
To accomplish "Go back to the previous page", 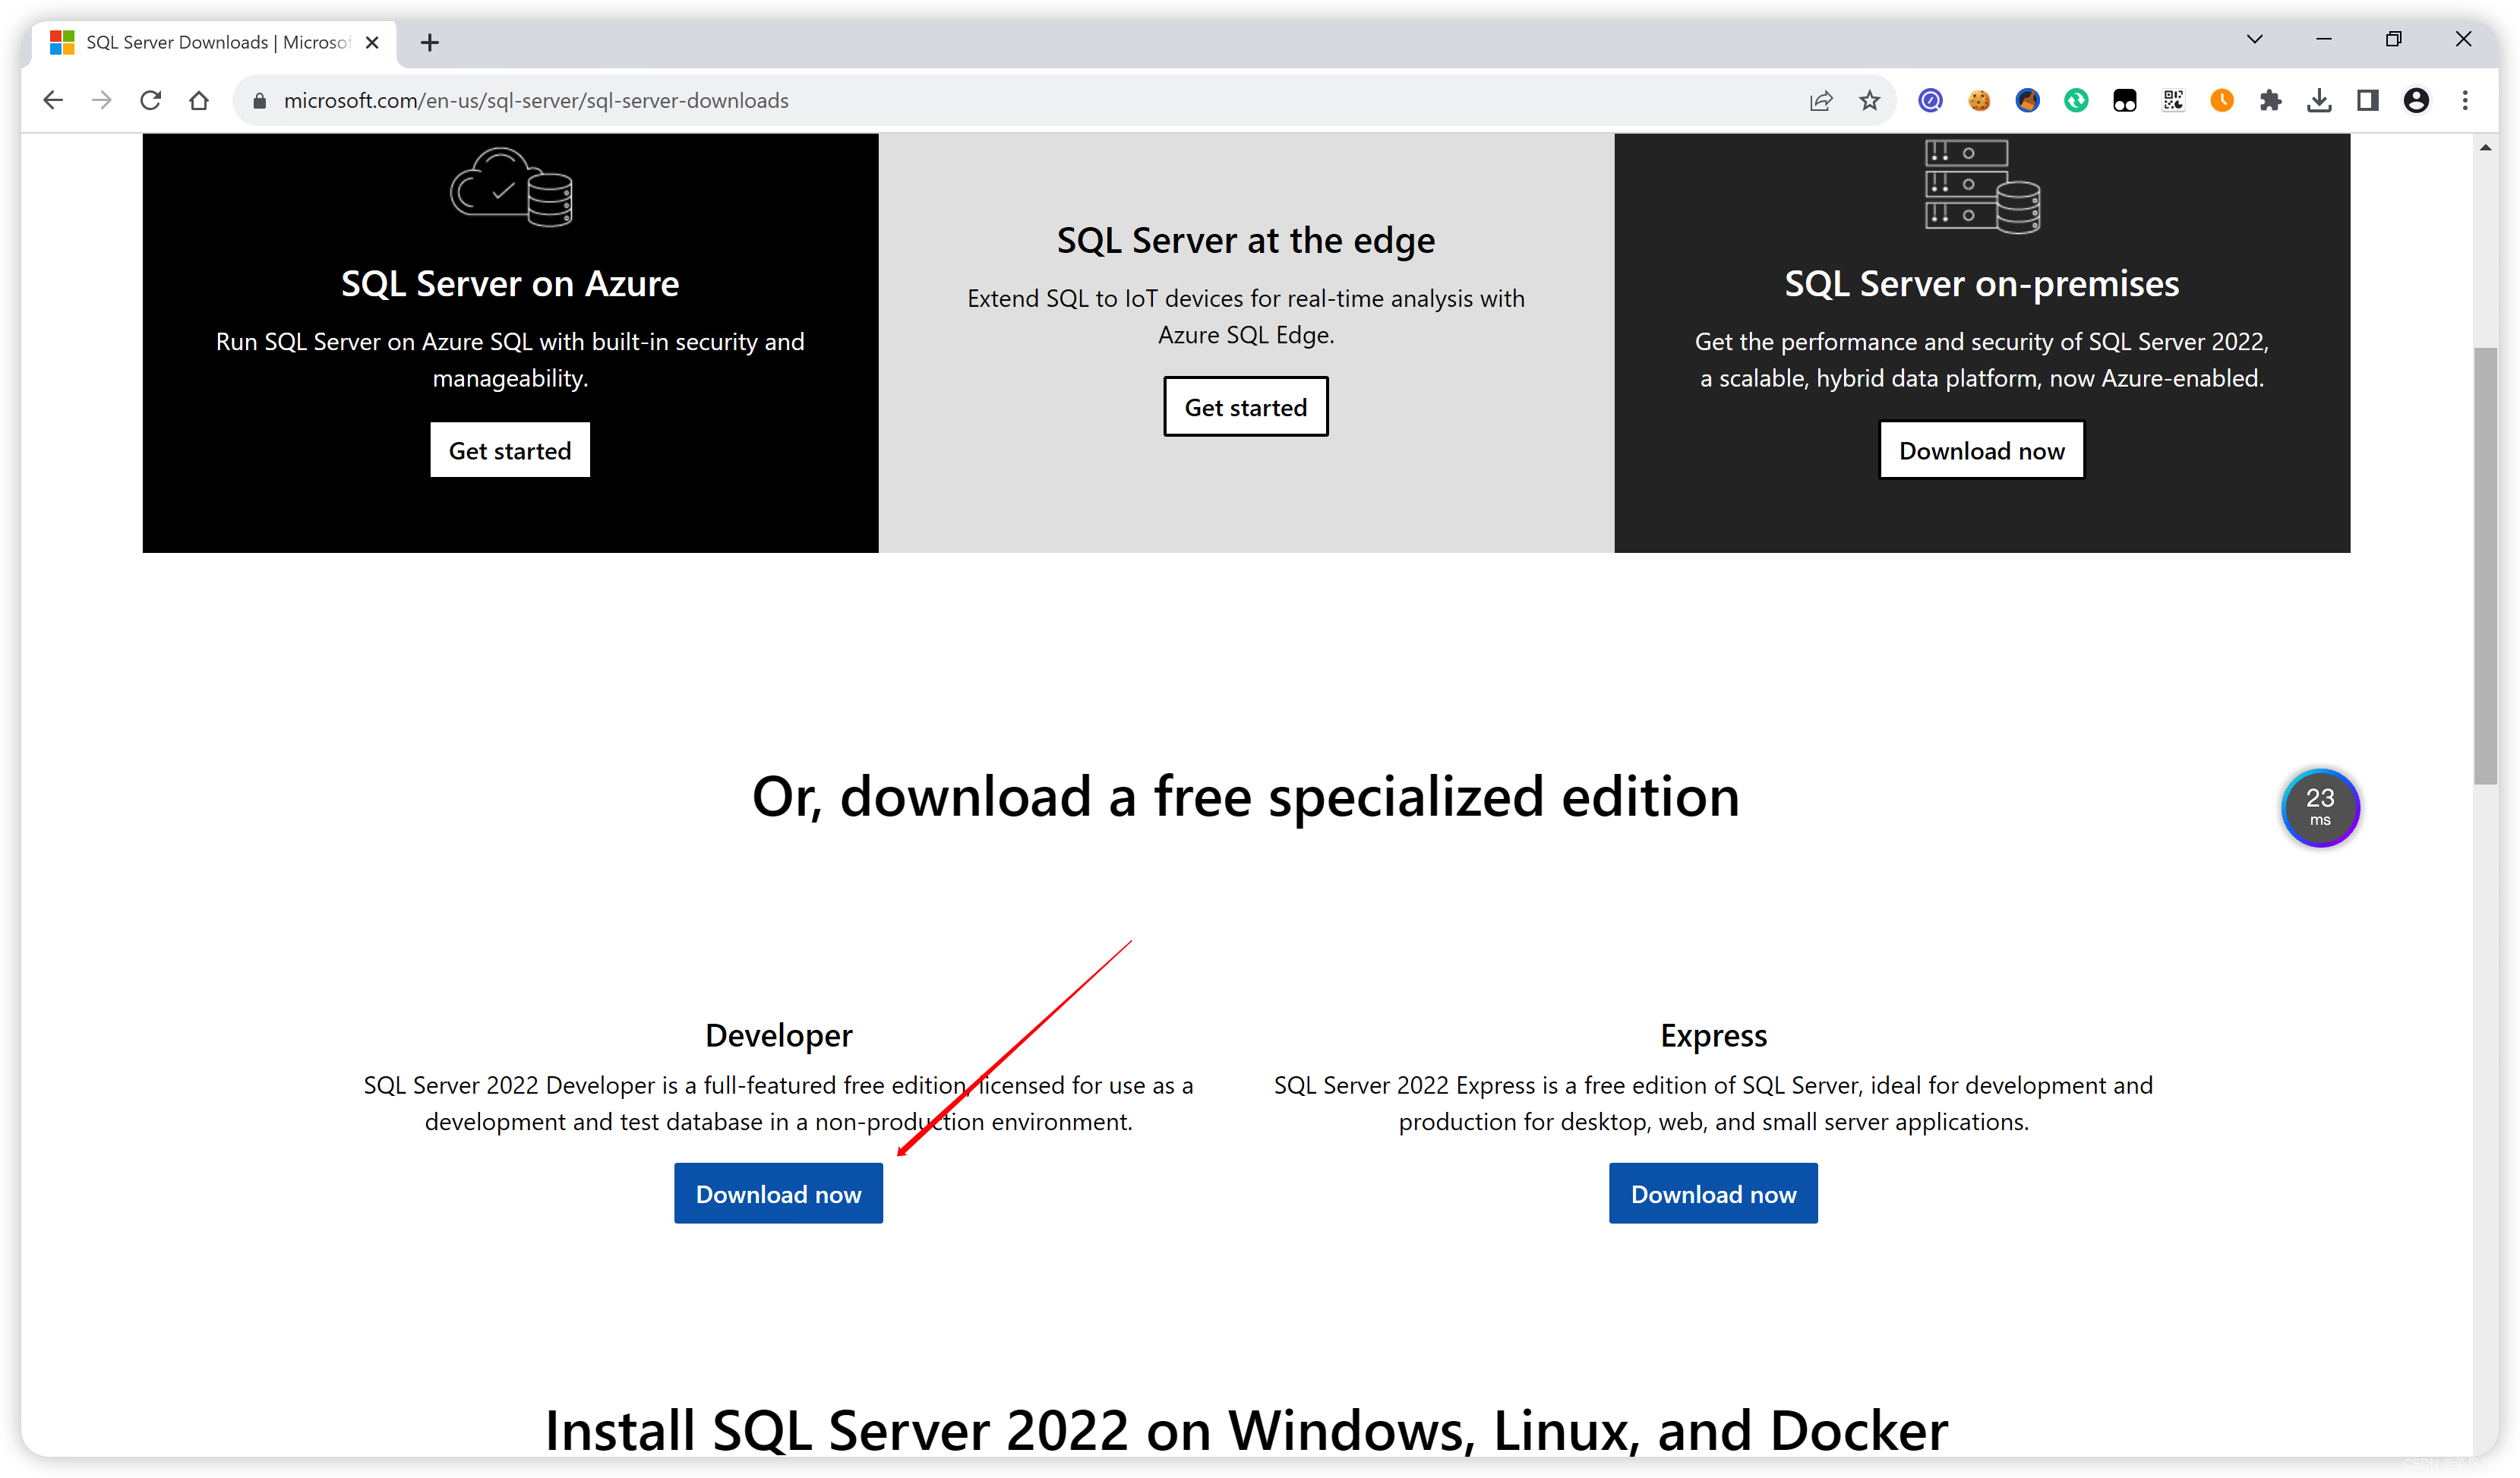I will pyautogui.click(x=53, y=100).
